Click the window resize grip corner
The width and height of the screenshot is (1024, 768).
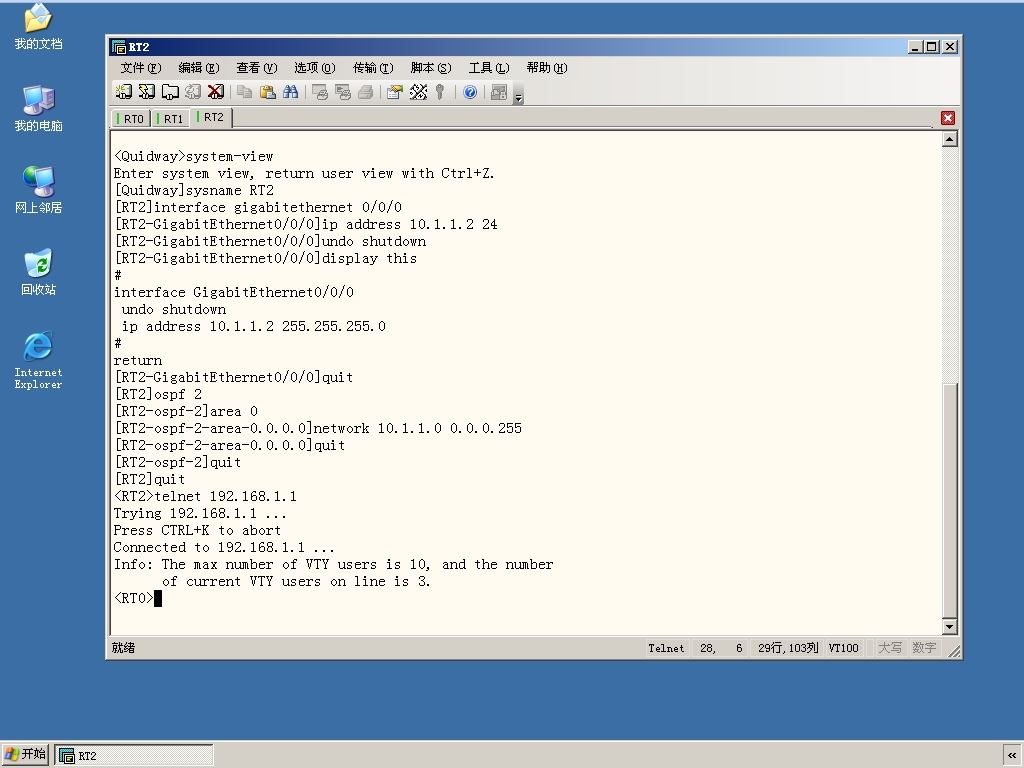tap(953, 650)
